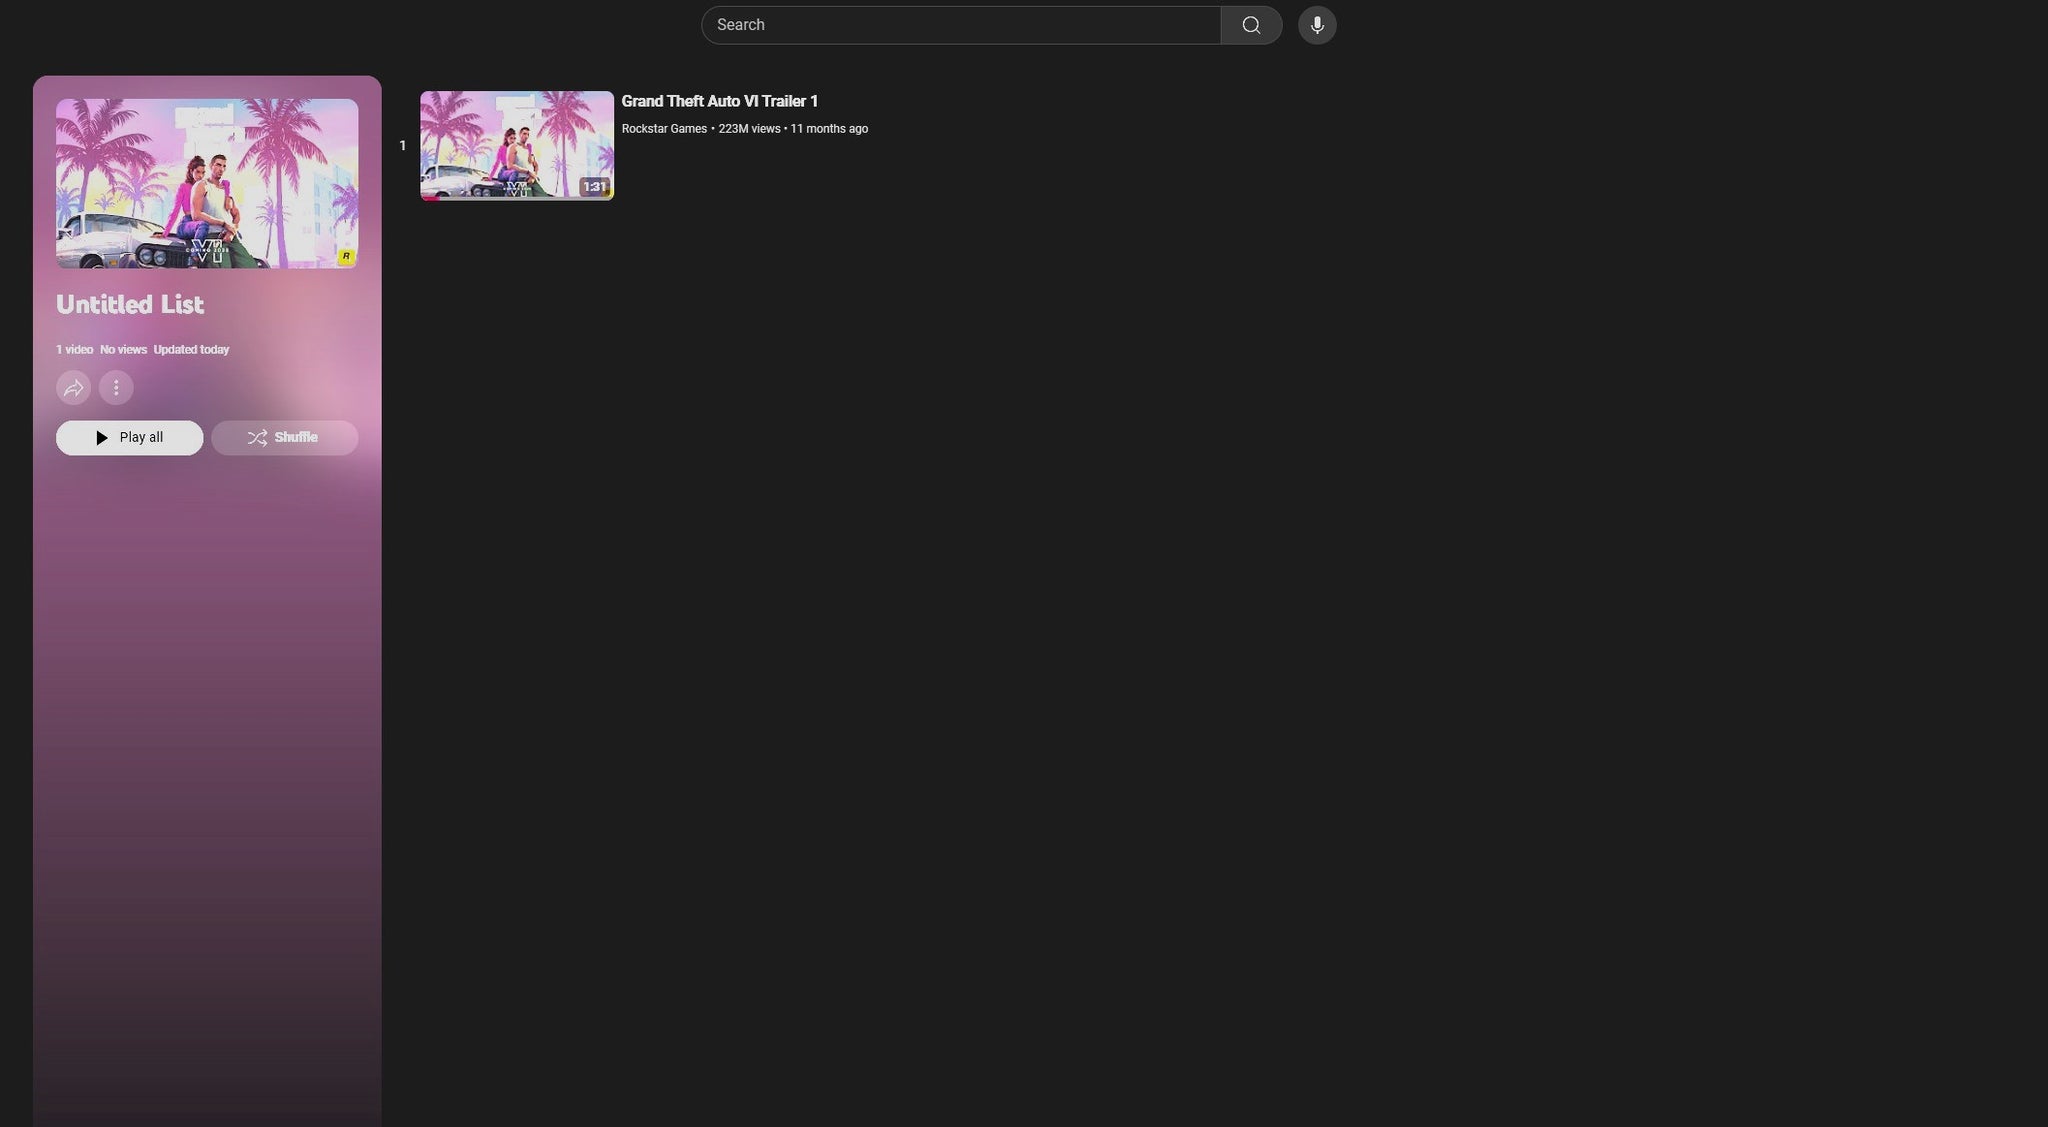Expand the Updated today playlist info area
Screen dimensions: 2048x1127
(191, 349)
